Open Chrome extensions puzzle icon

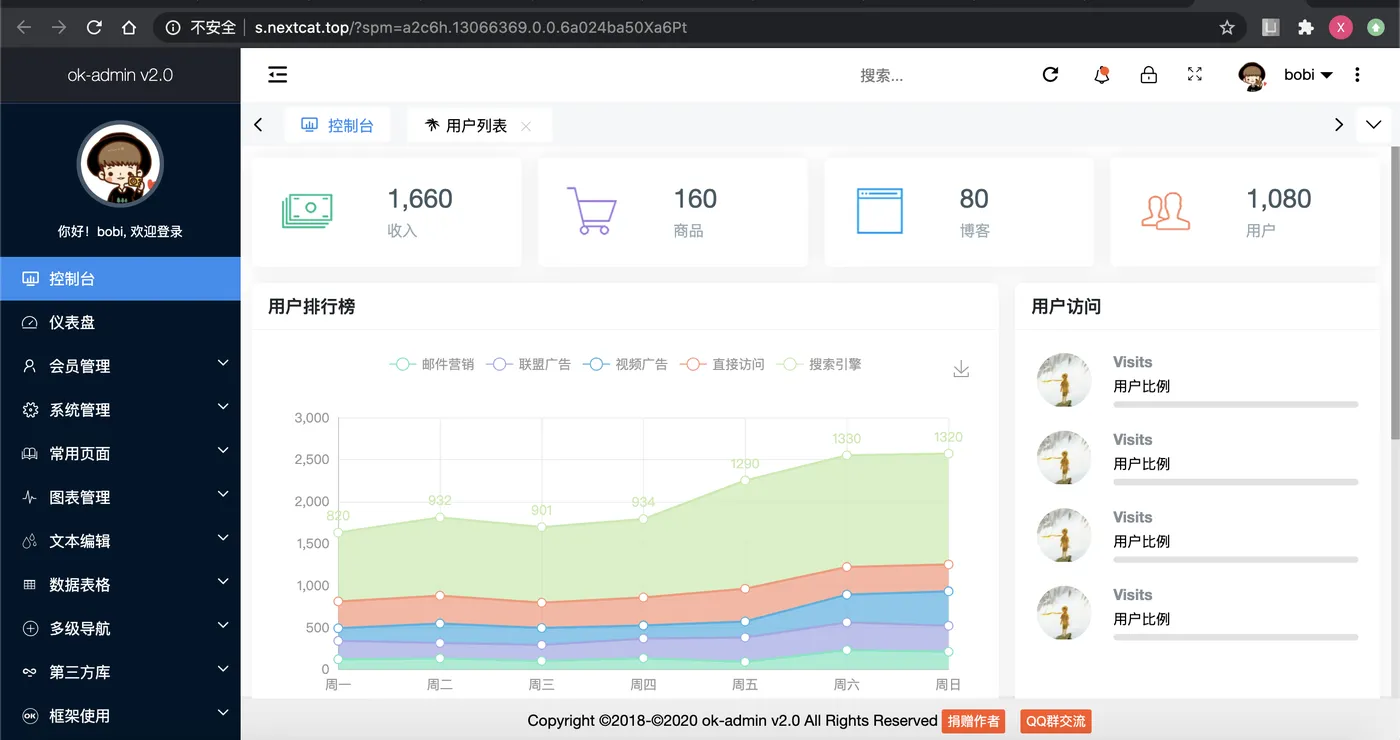1305,28
